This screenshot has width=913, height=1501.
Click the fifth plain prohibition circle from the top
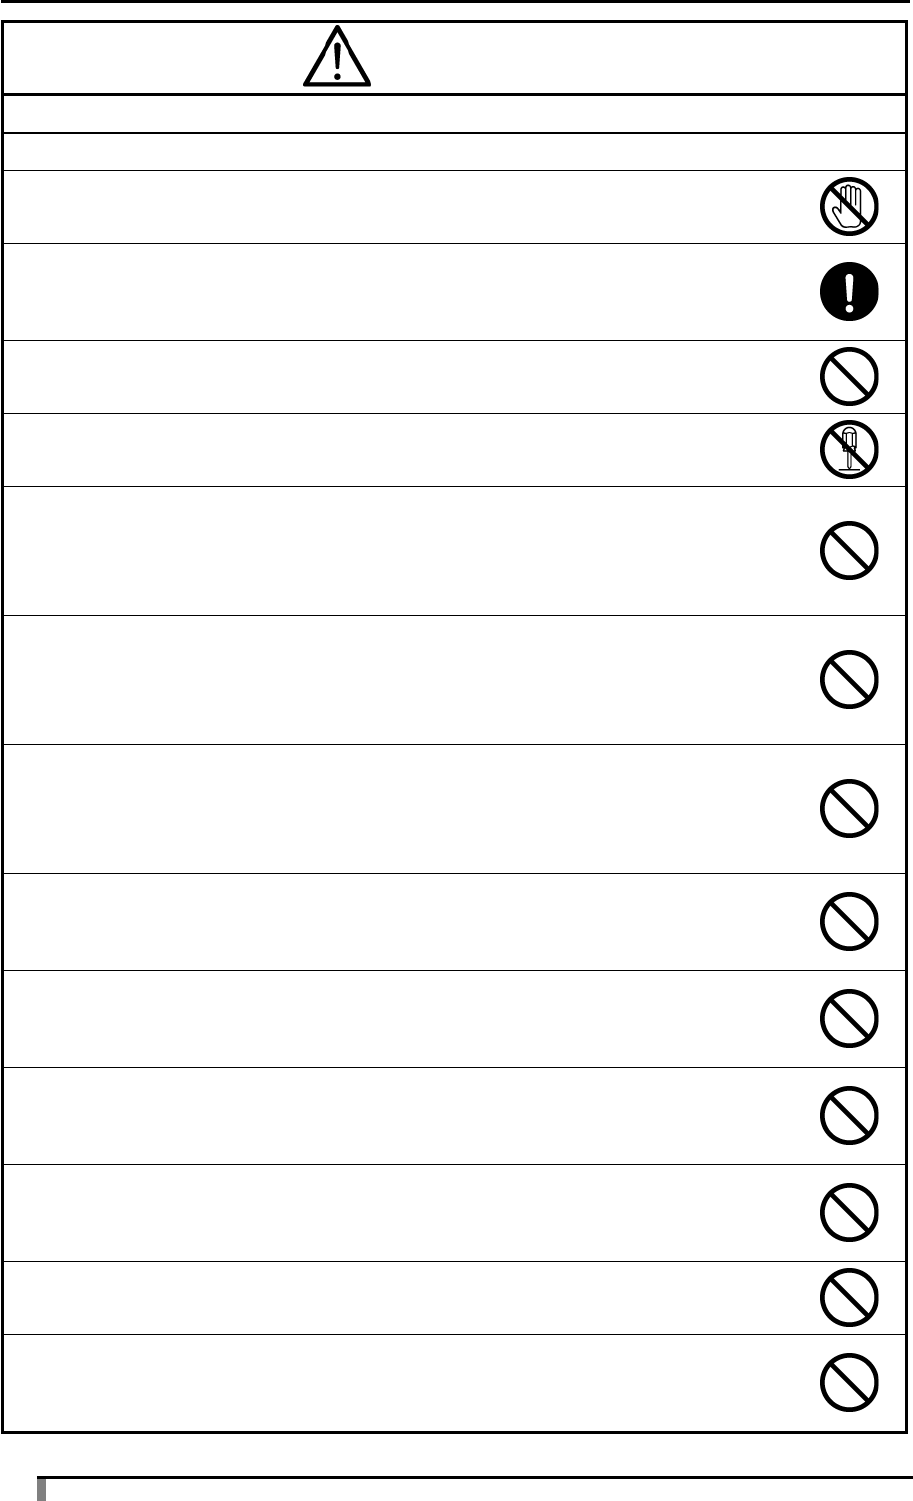(849, 922)
